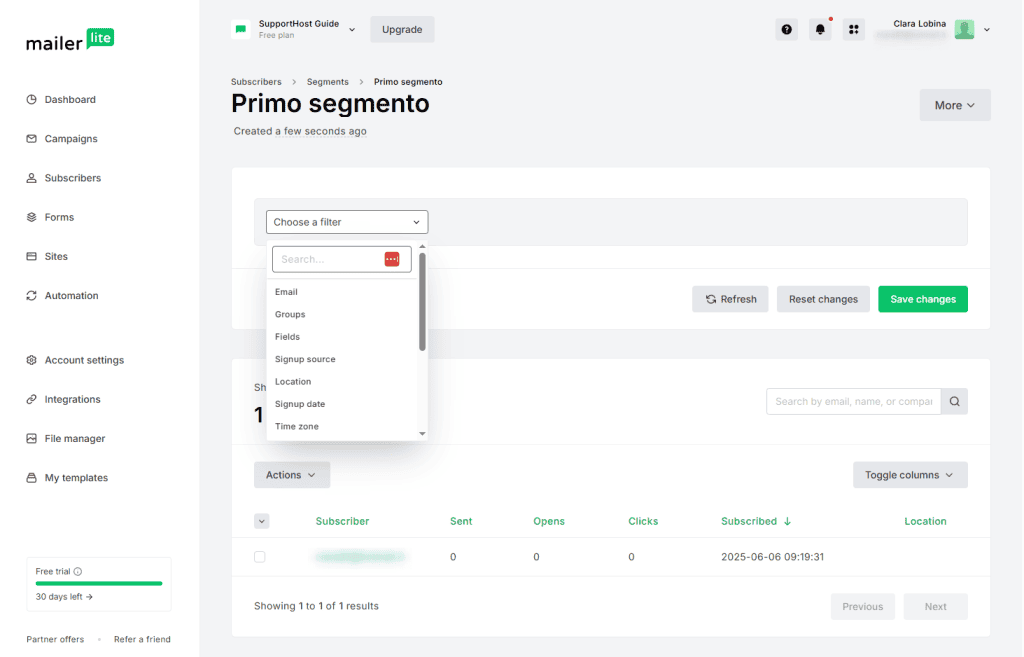Expand the user profile chevron
This screenshot has width=1024, height=657.
pyautogui.click(x=987, y=29)
